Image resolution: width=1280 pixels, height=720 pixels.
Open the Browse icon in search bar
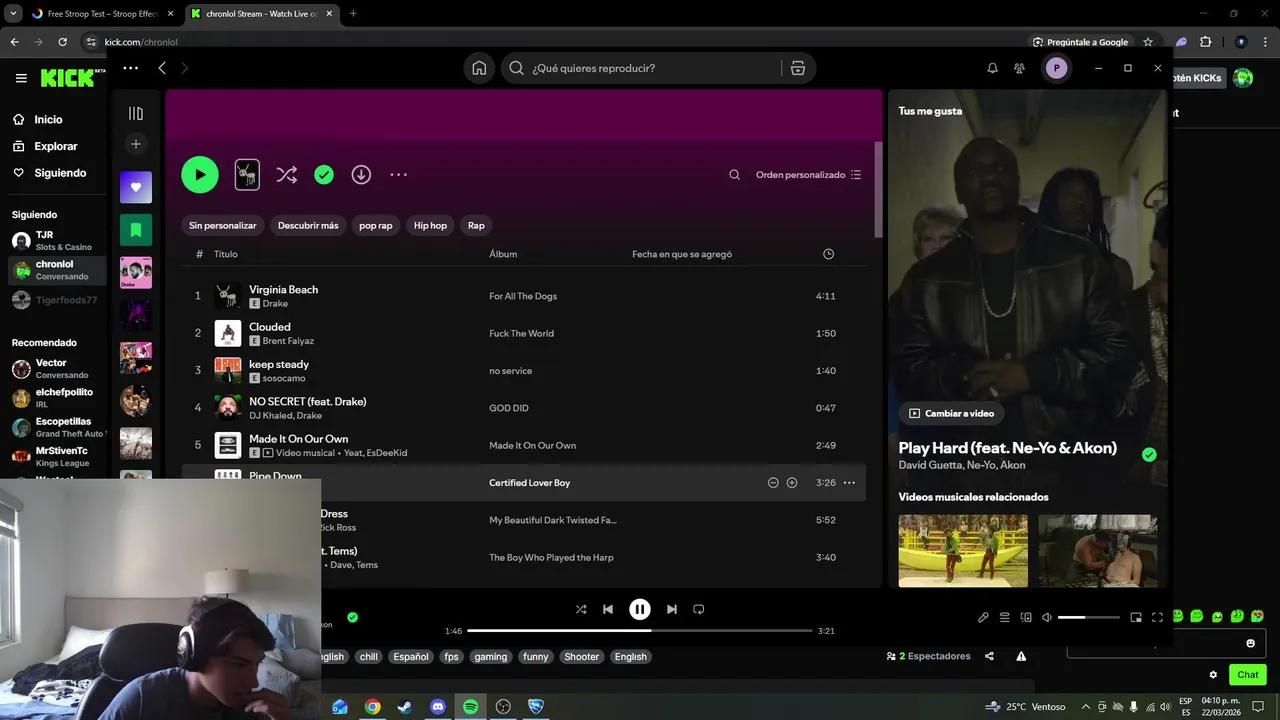click(797, 68)
